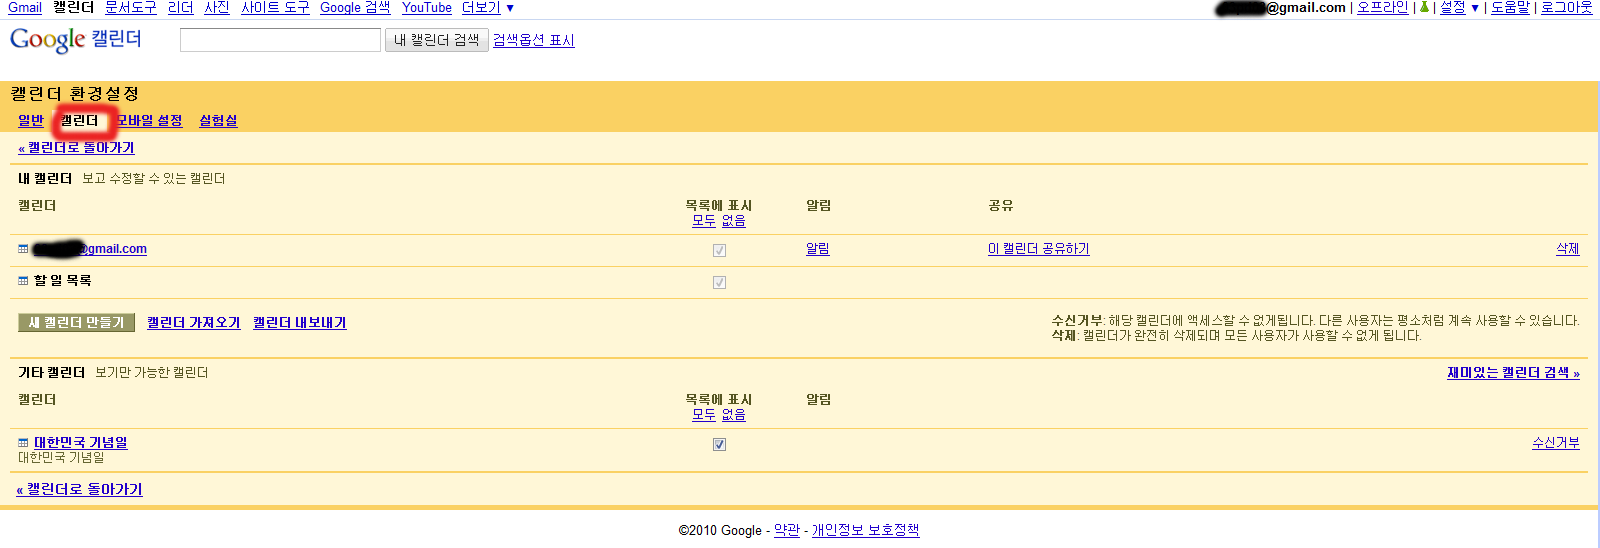1600x548 pixels.
Task: Click 캘린더 내보내기 link
Action: point(300,323)
